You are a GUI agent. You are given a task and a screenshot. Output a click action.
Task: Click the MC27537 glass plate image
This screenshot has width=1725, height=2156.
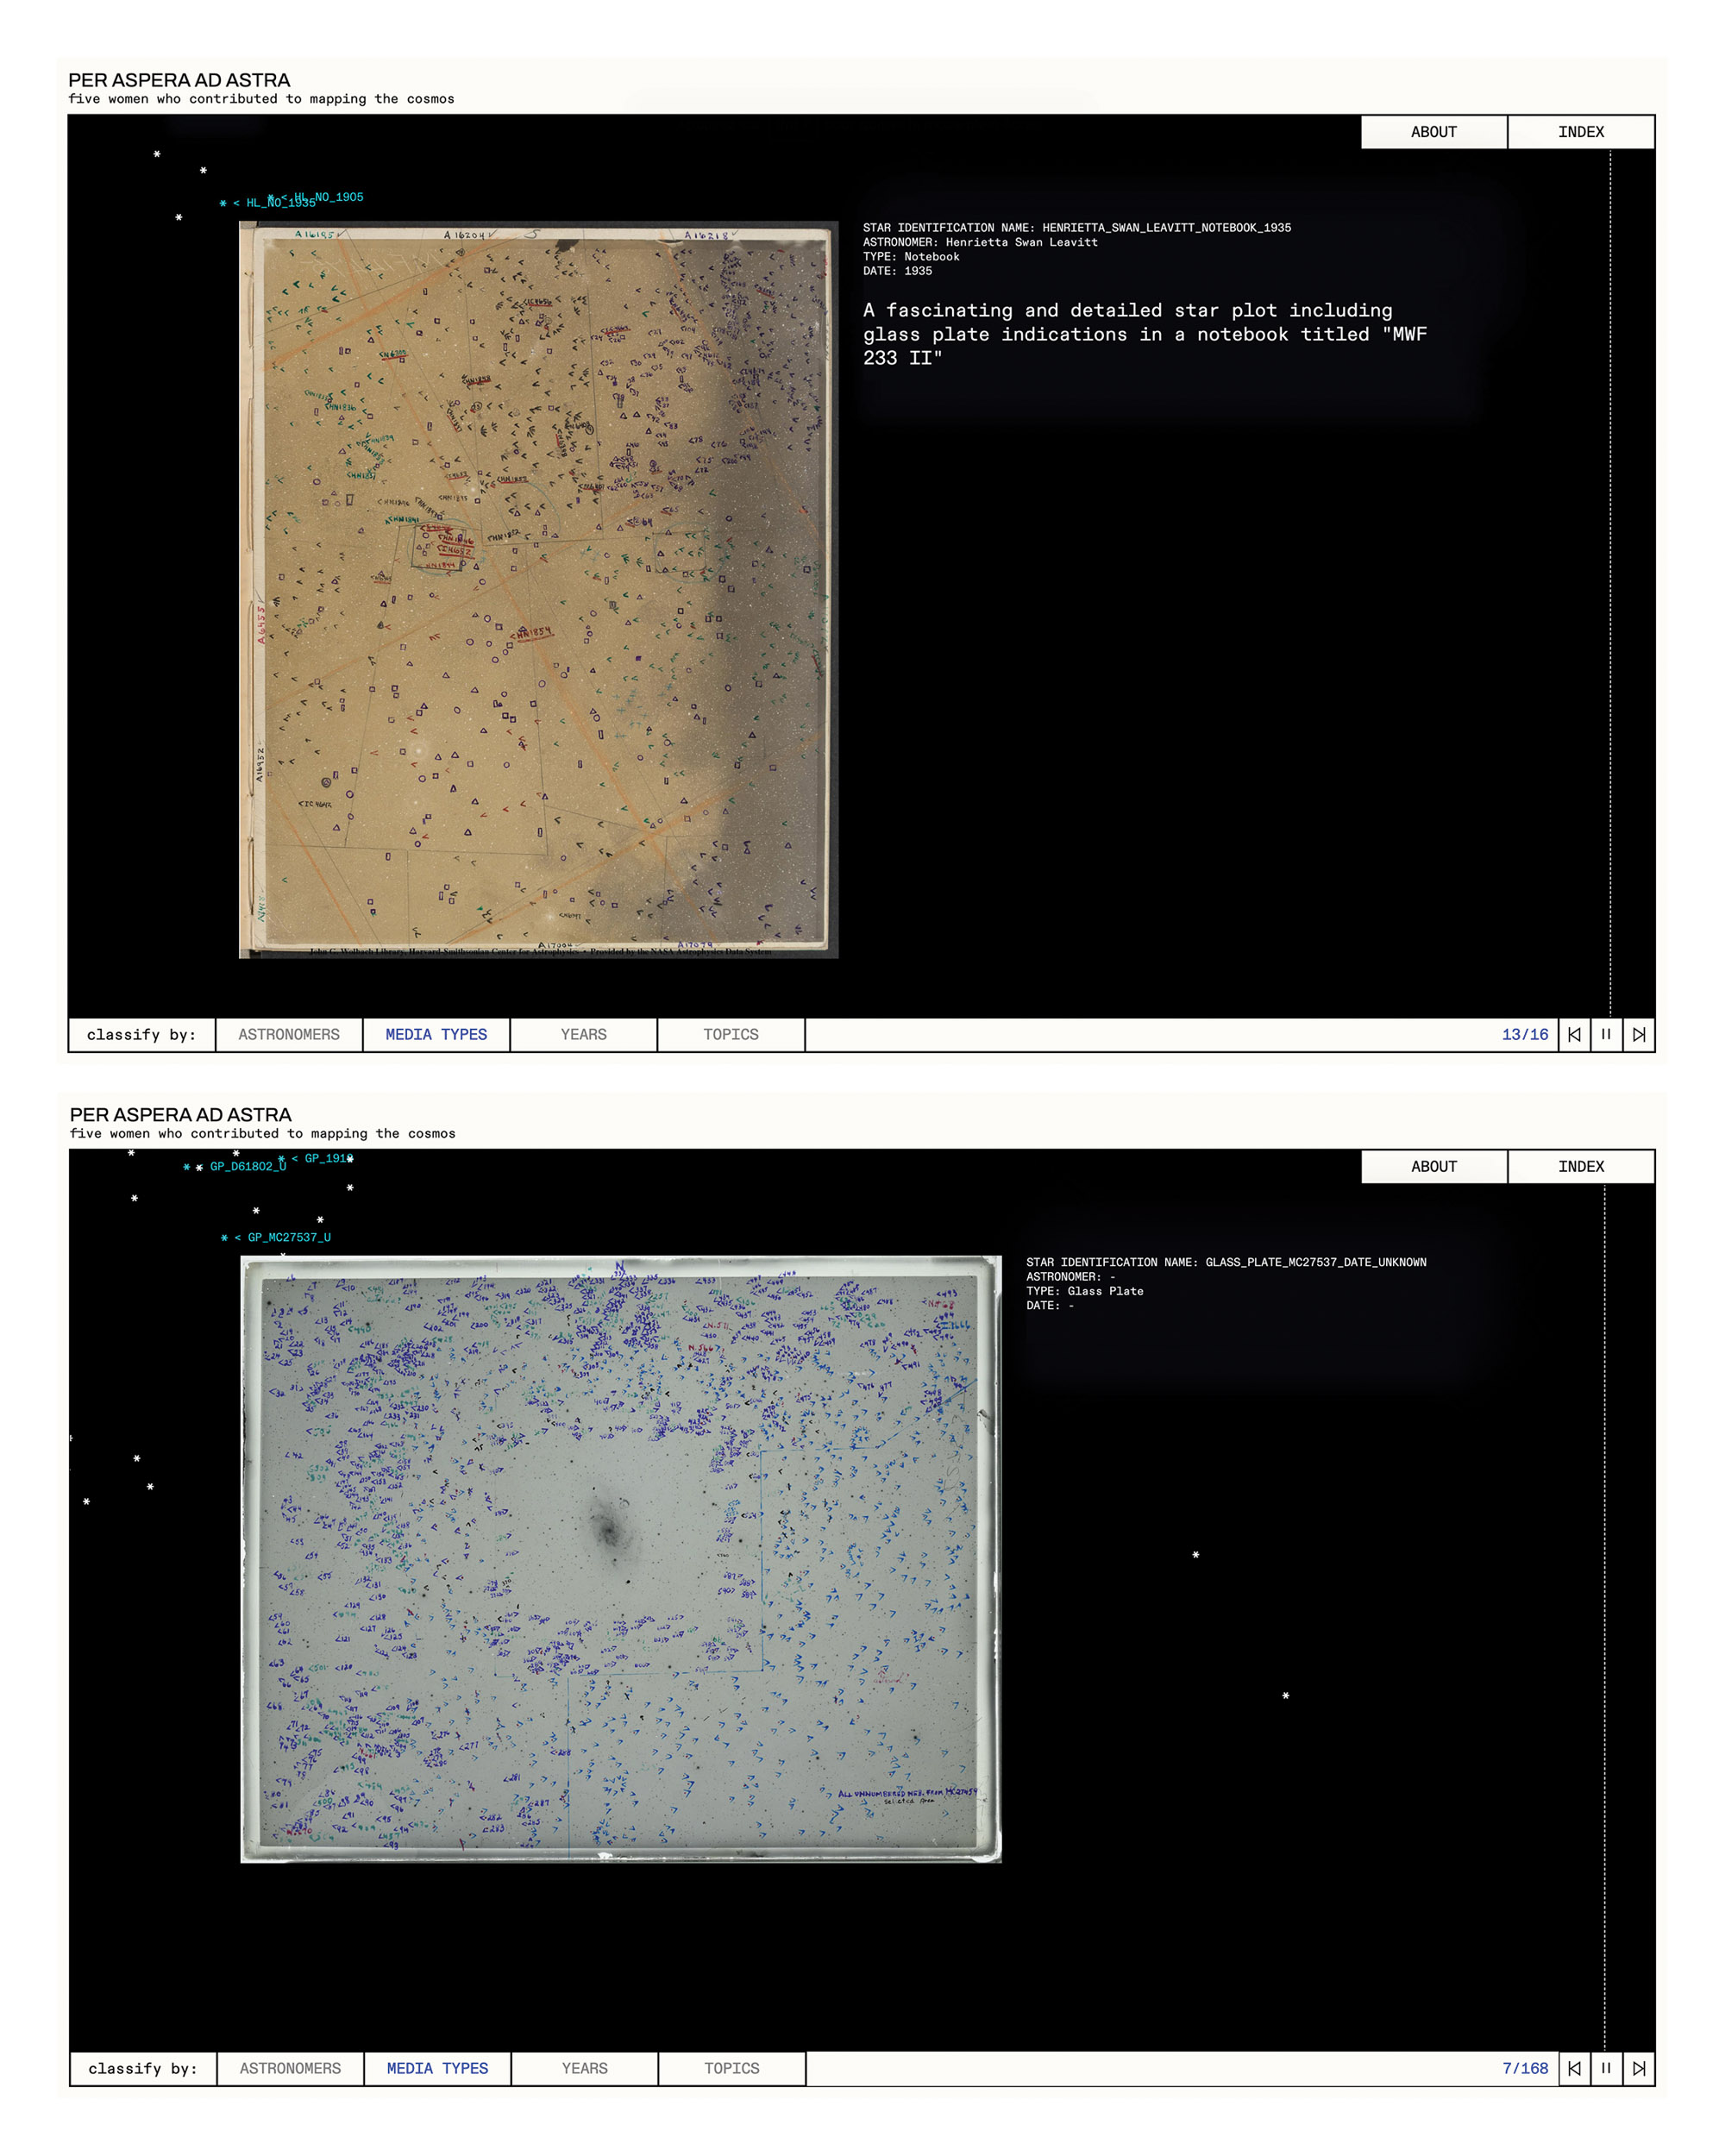pyautogui.click(x=620, y=1558)
